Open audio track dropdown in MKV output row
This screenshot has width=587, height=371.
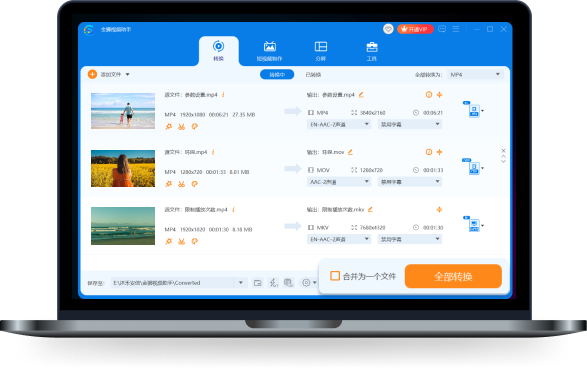click(339, 239)
